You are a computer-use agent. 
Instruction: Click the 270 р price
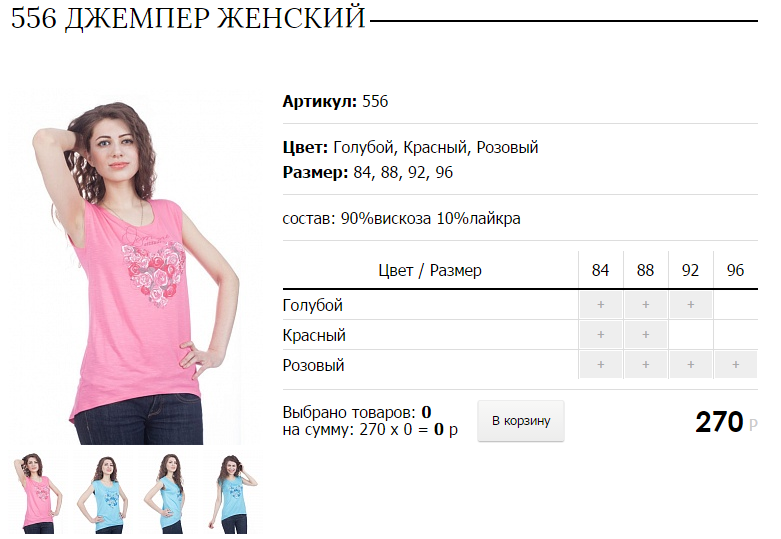point(726,422)
